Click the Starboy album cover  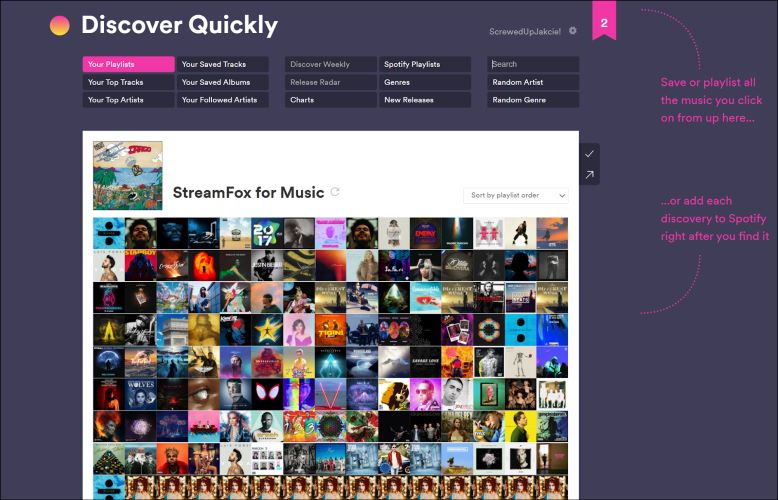(140, 265)
